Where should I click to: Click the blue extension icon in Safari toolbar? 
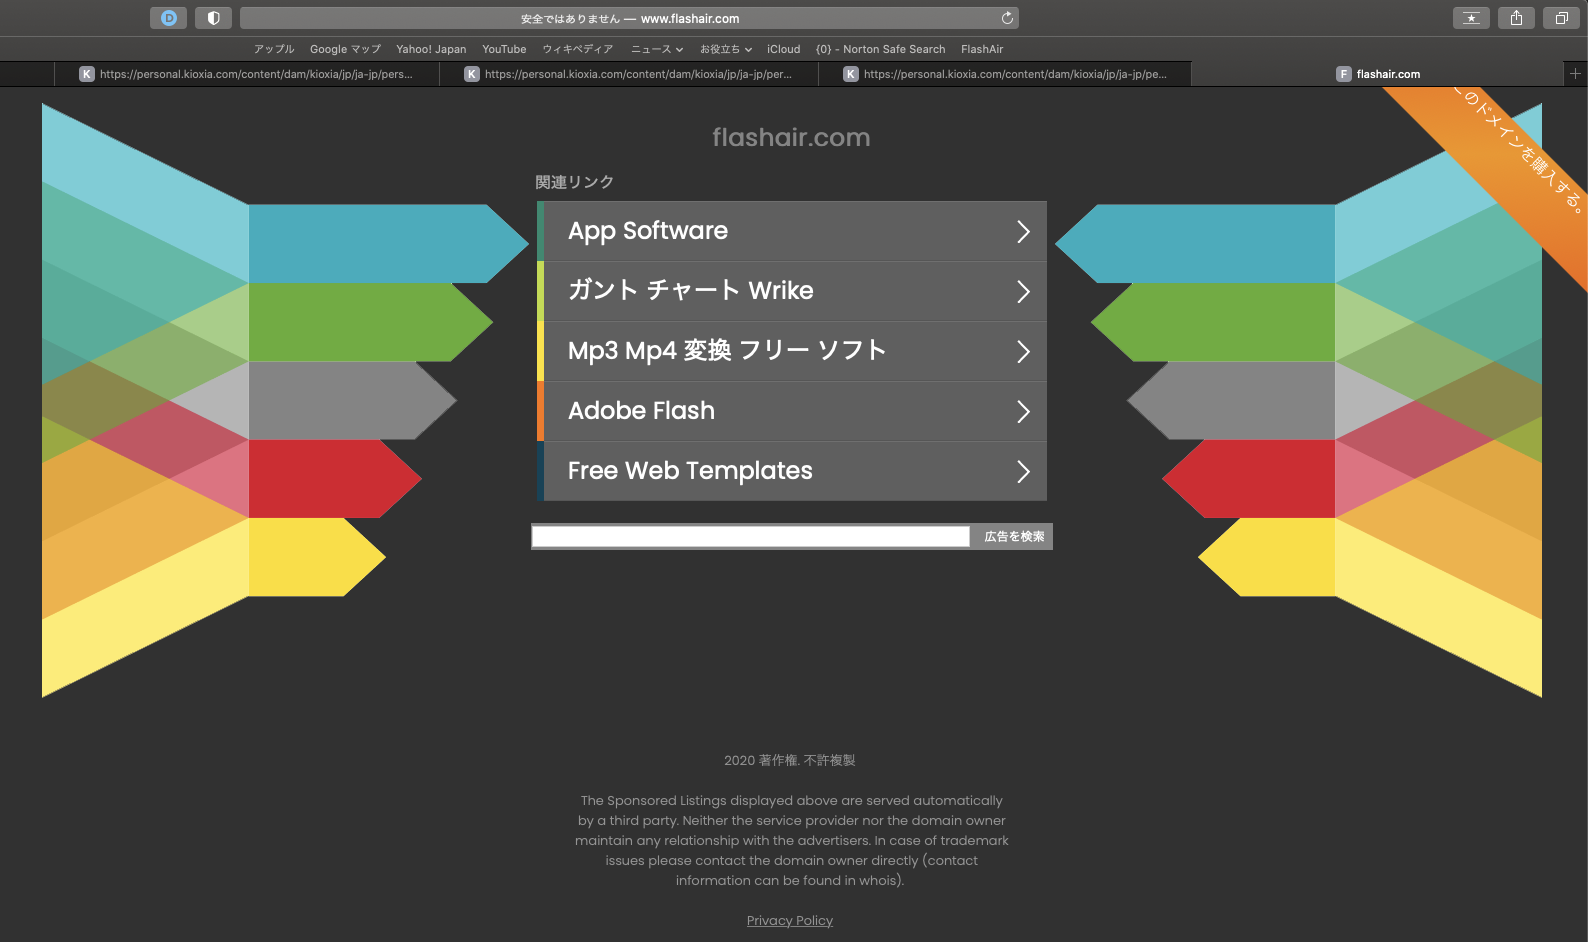pyautogui.click(x=168, y=18)
